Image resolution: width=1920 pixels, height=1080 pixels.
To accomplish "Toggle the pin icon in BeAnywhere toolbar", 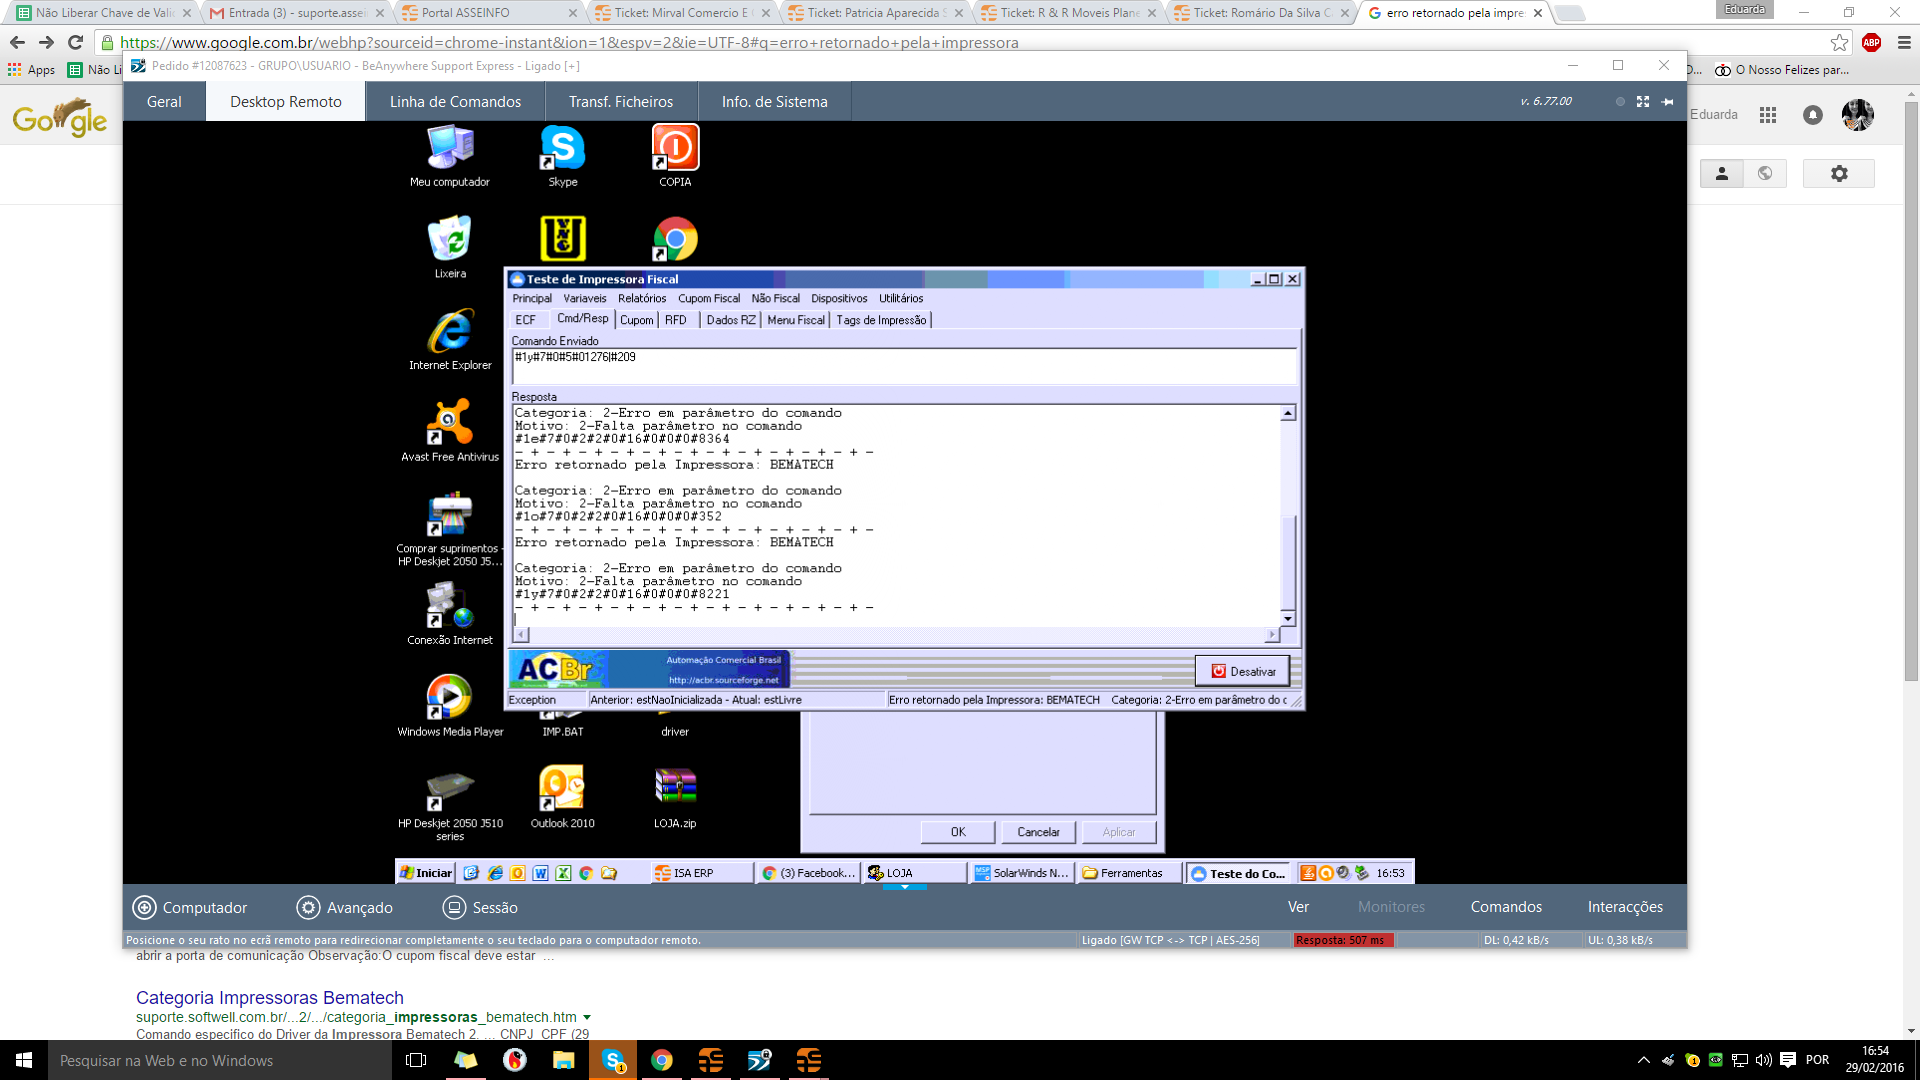I will [1667, 102].
